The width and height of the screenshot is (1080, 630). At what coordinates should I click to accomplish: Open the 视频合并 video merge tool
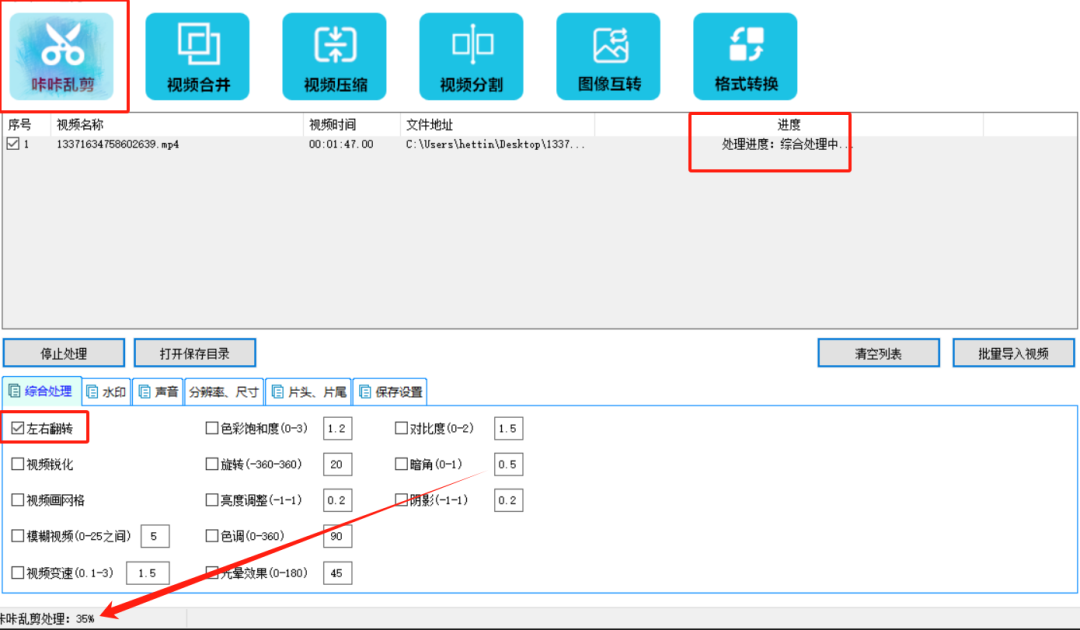199,55
